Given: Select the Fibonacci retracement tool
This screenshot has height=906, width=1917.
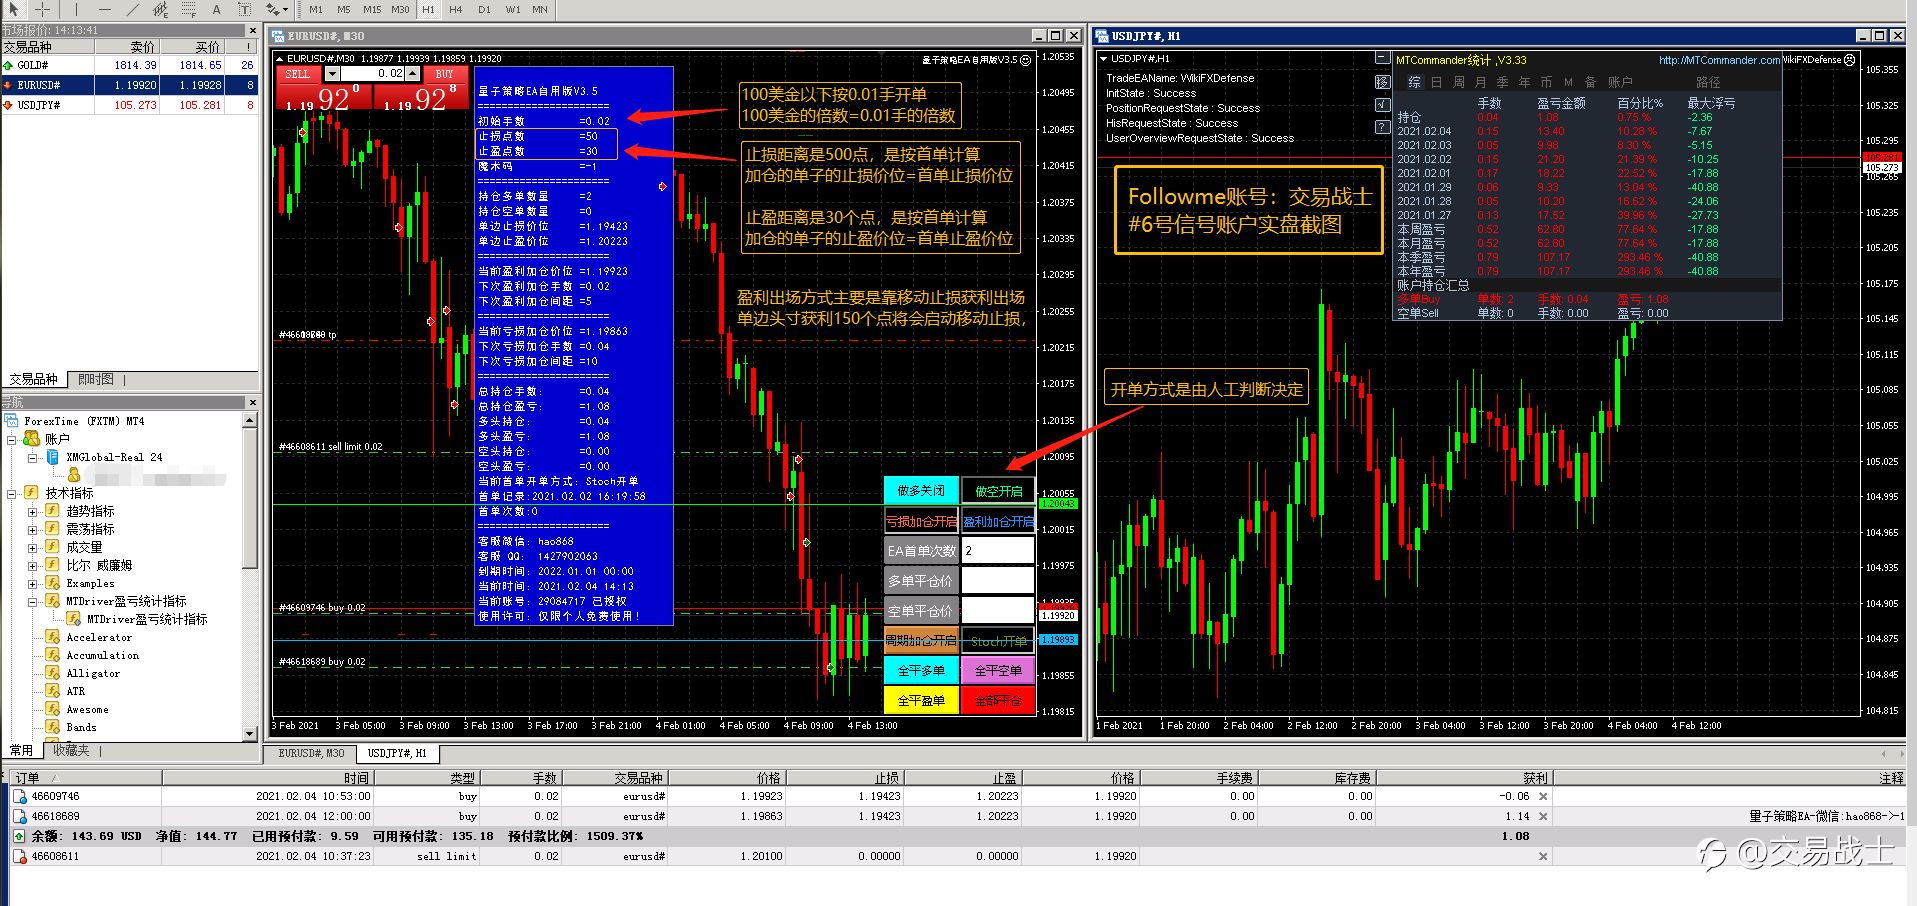Looking at the screenshot, I should pos(189,9).
